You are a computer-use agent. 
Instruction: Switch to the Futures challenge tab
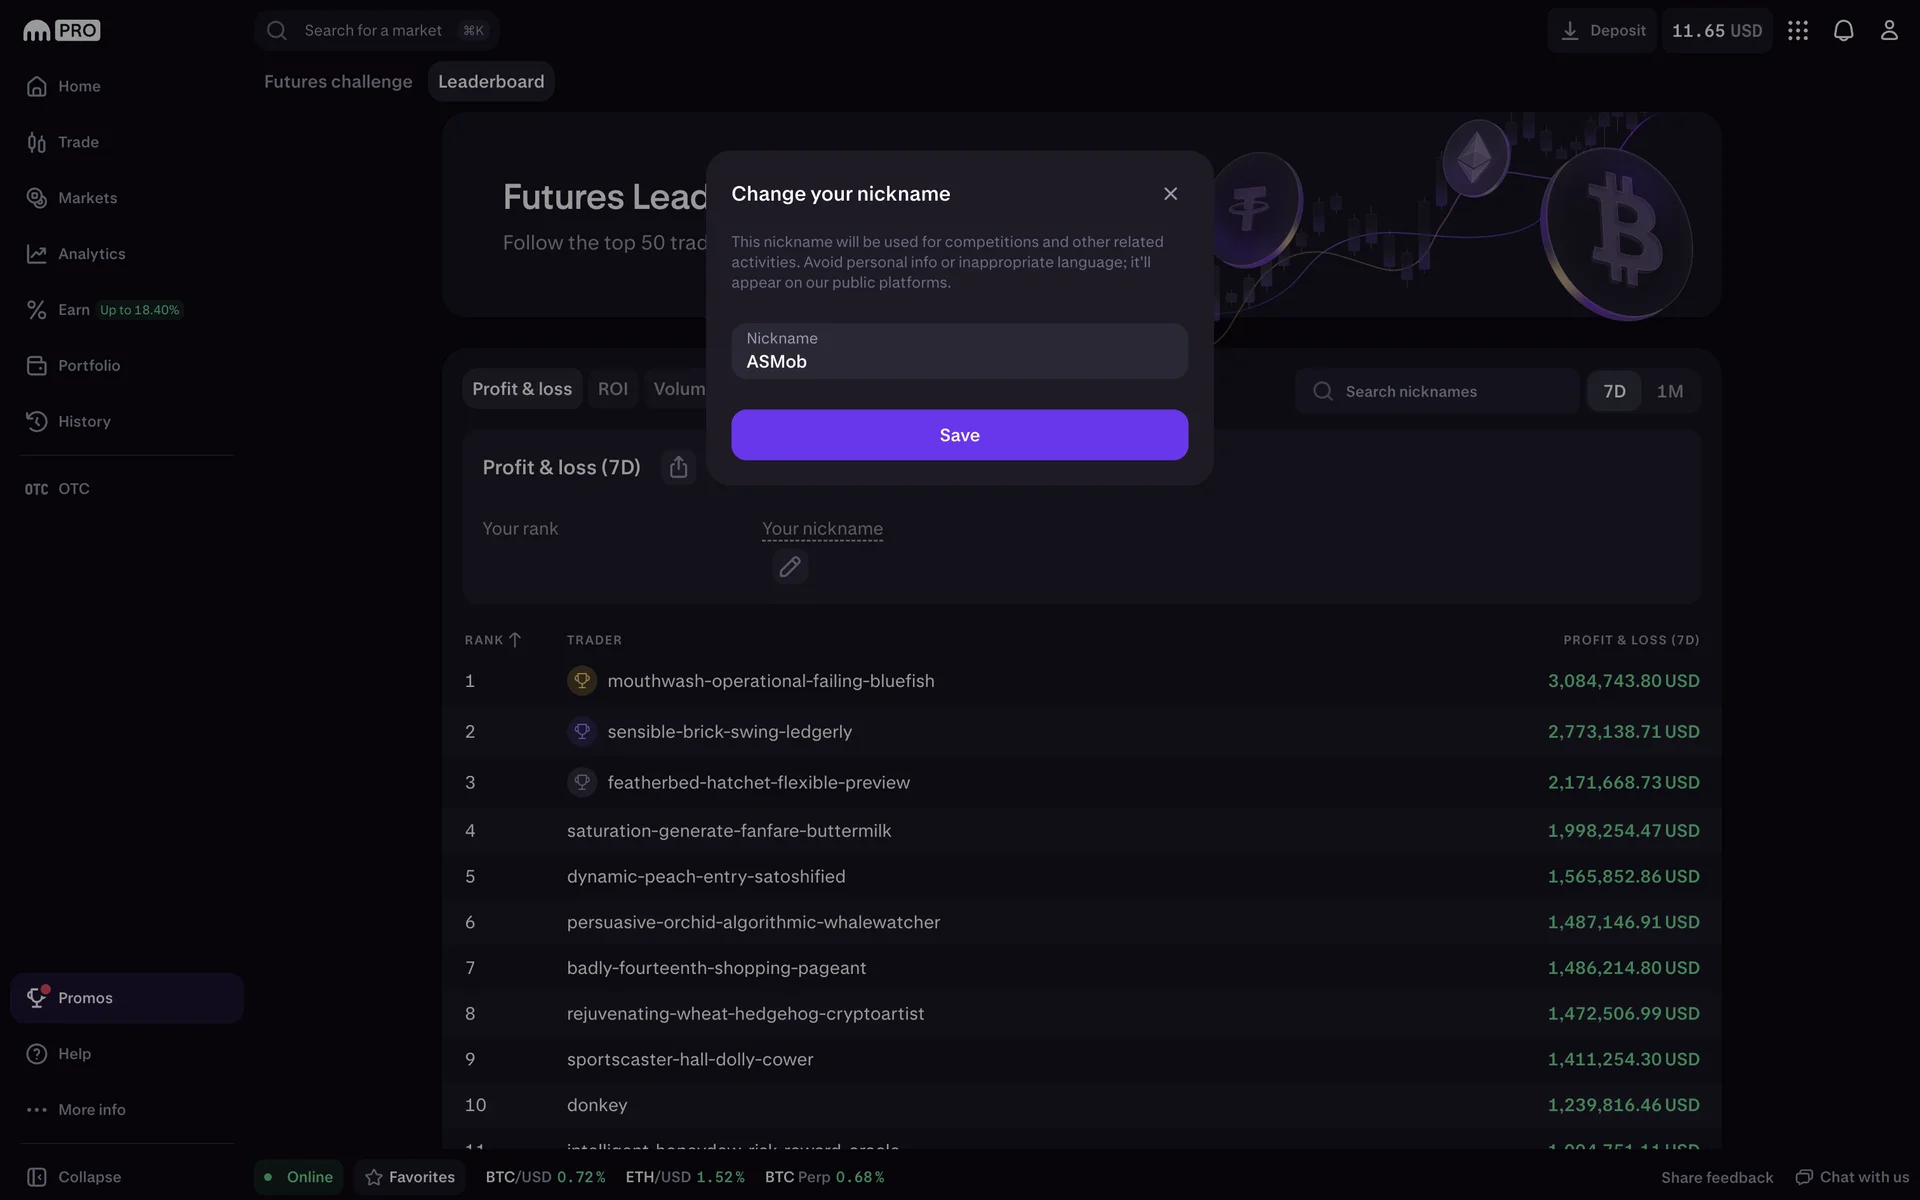tap(337, 82)
